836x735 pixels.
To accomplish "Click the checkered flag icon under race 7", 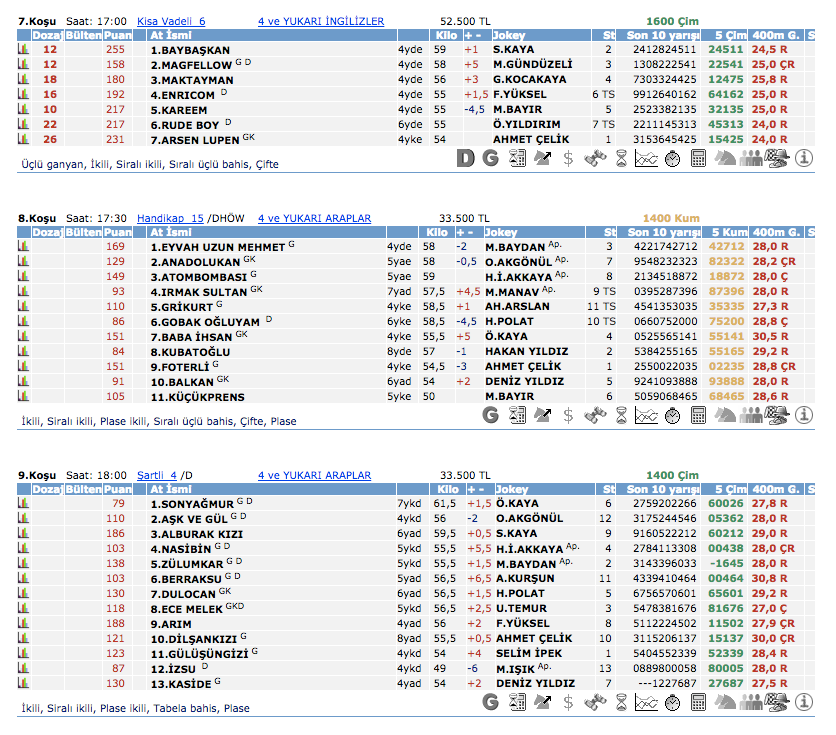I will 777,158.
